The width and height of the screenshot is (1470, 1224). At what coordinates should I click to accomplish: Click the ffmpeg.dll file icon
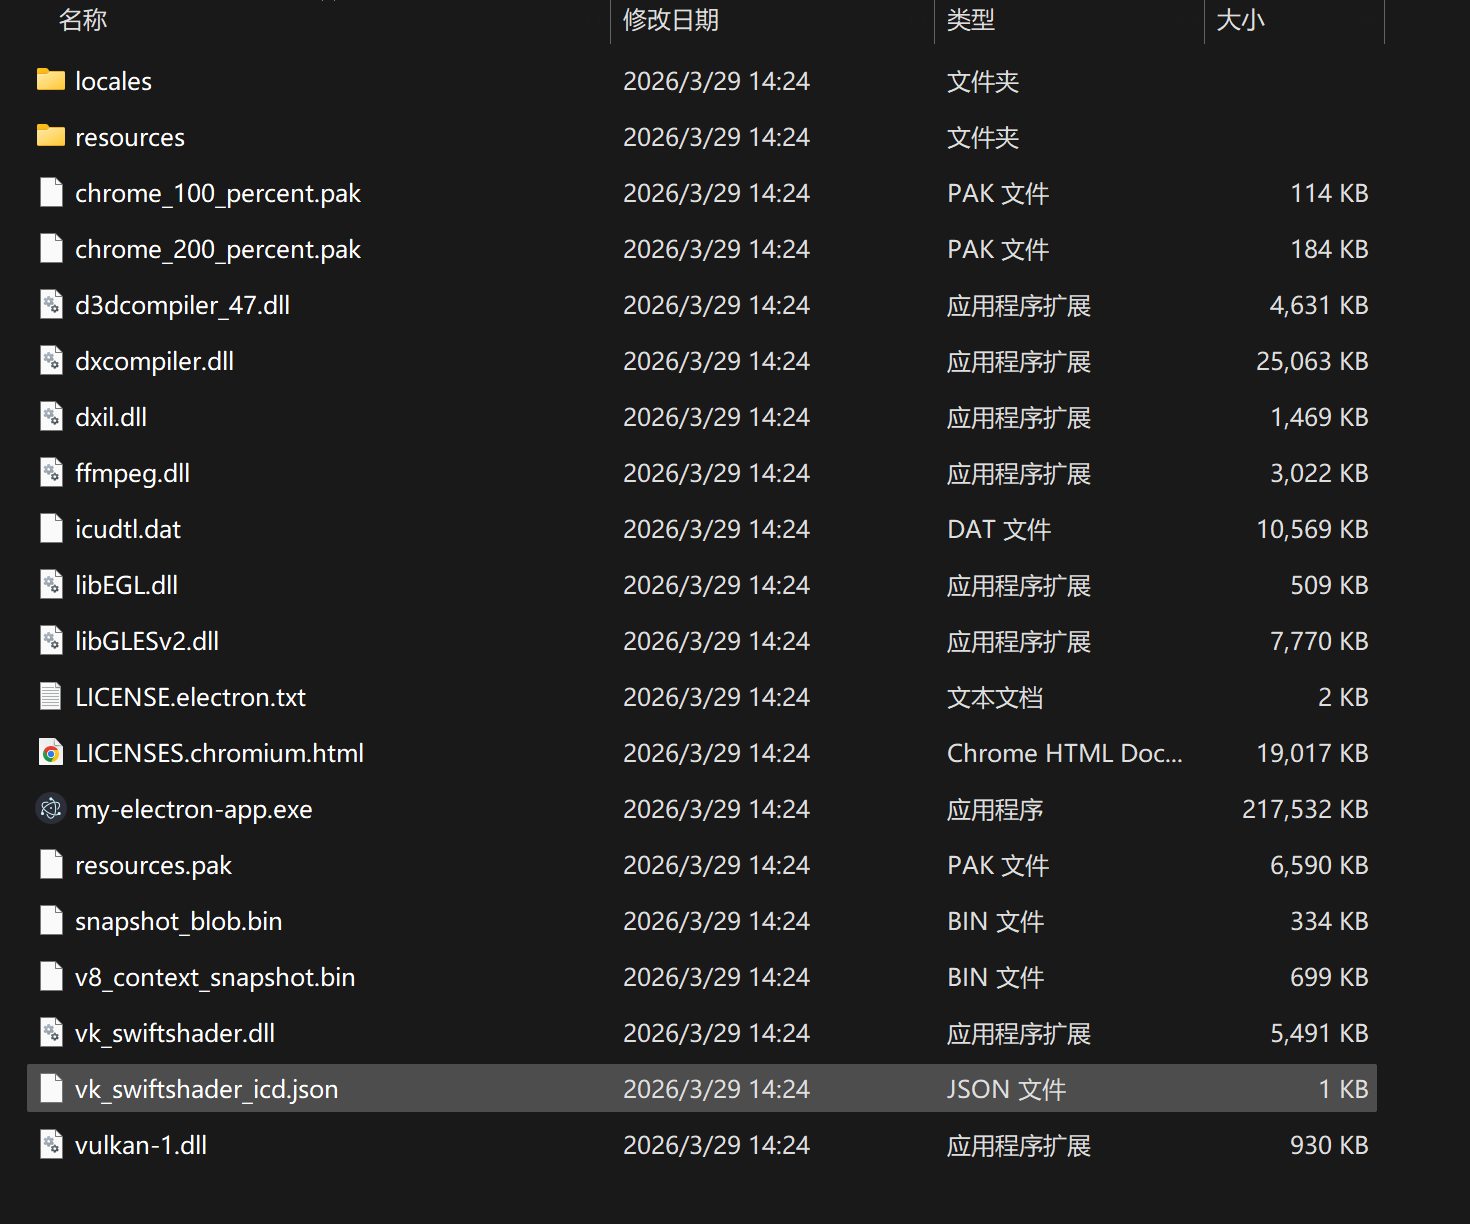pyautogui.click(x=51, y=472)
